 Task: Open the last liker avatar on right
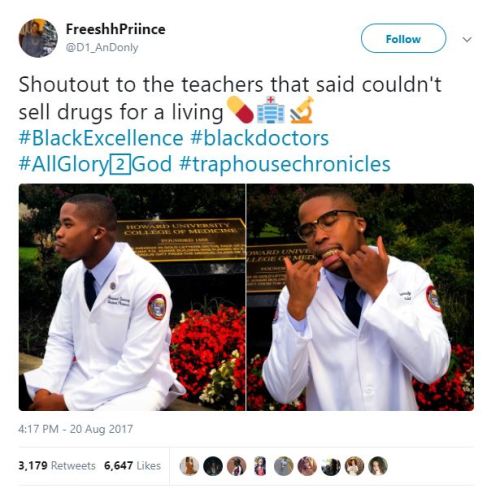coord(378,466)
